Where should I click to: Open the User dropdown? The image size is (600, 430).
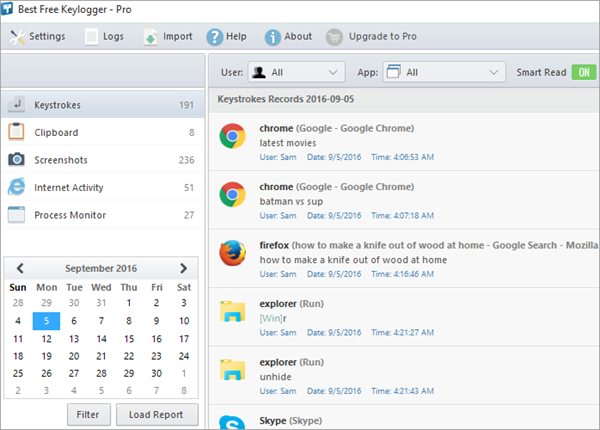[297, 72]
